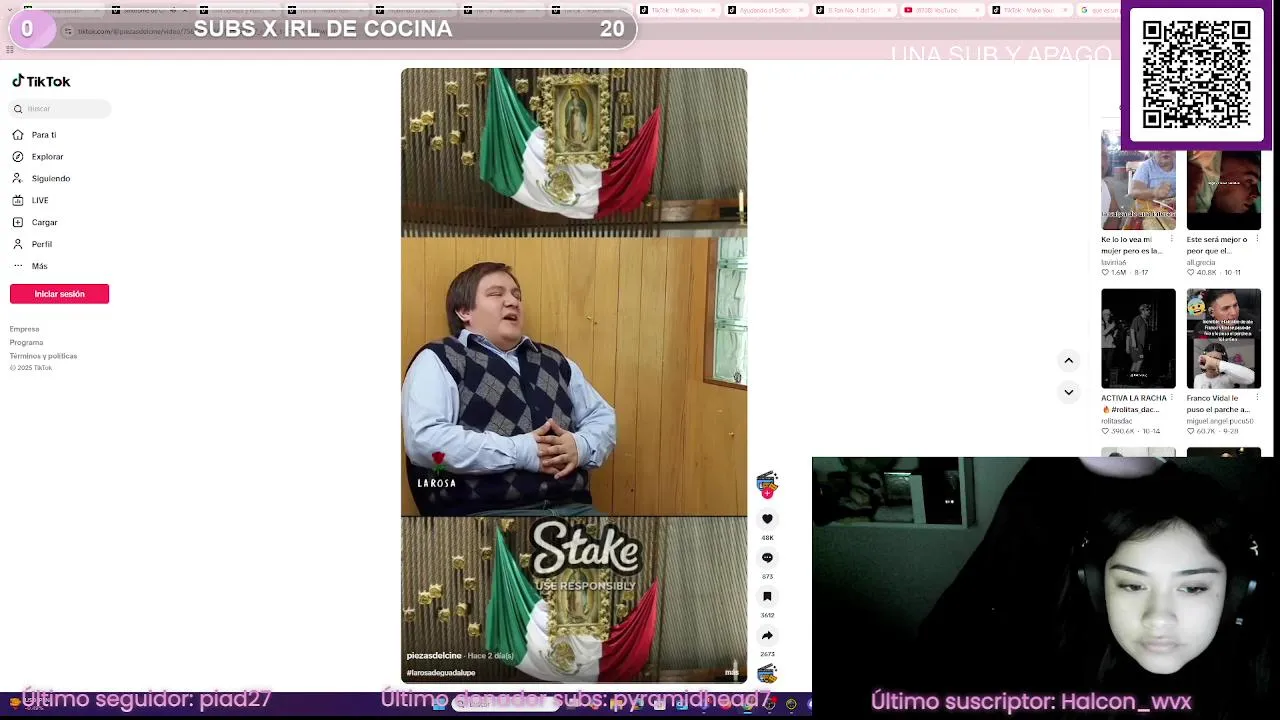Image resolution: width=1280 pixels, height=720 pixels.
Task: Click the search magnifier icon
Action: pos(18,108)
